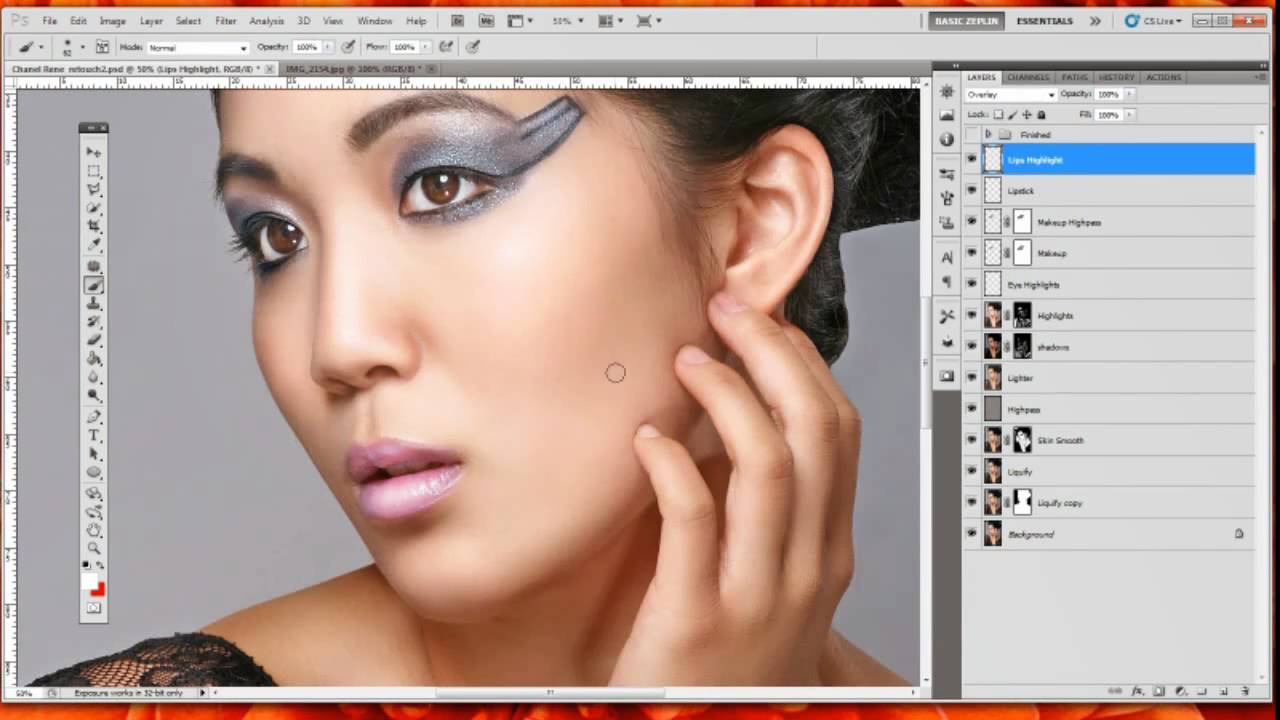Screen dimensions: 1280x720
Task: Select the Spot Healing Brush tool
Action: coord(94,267)
